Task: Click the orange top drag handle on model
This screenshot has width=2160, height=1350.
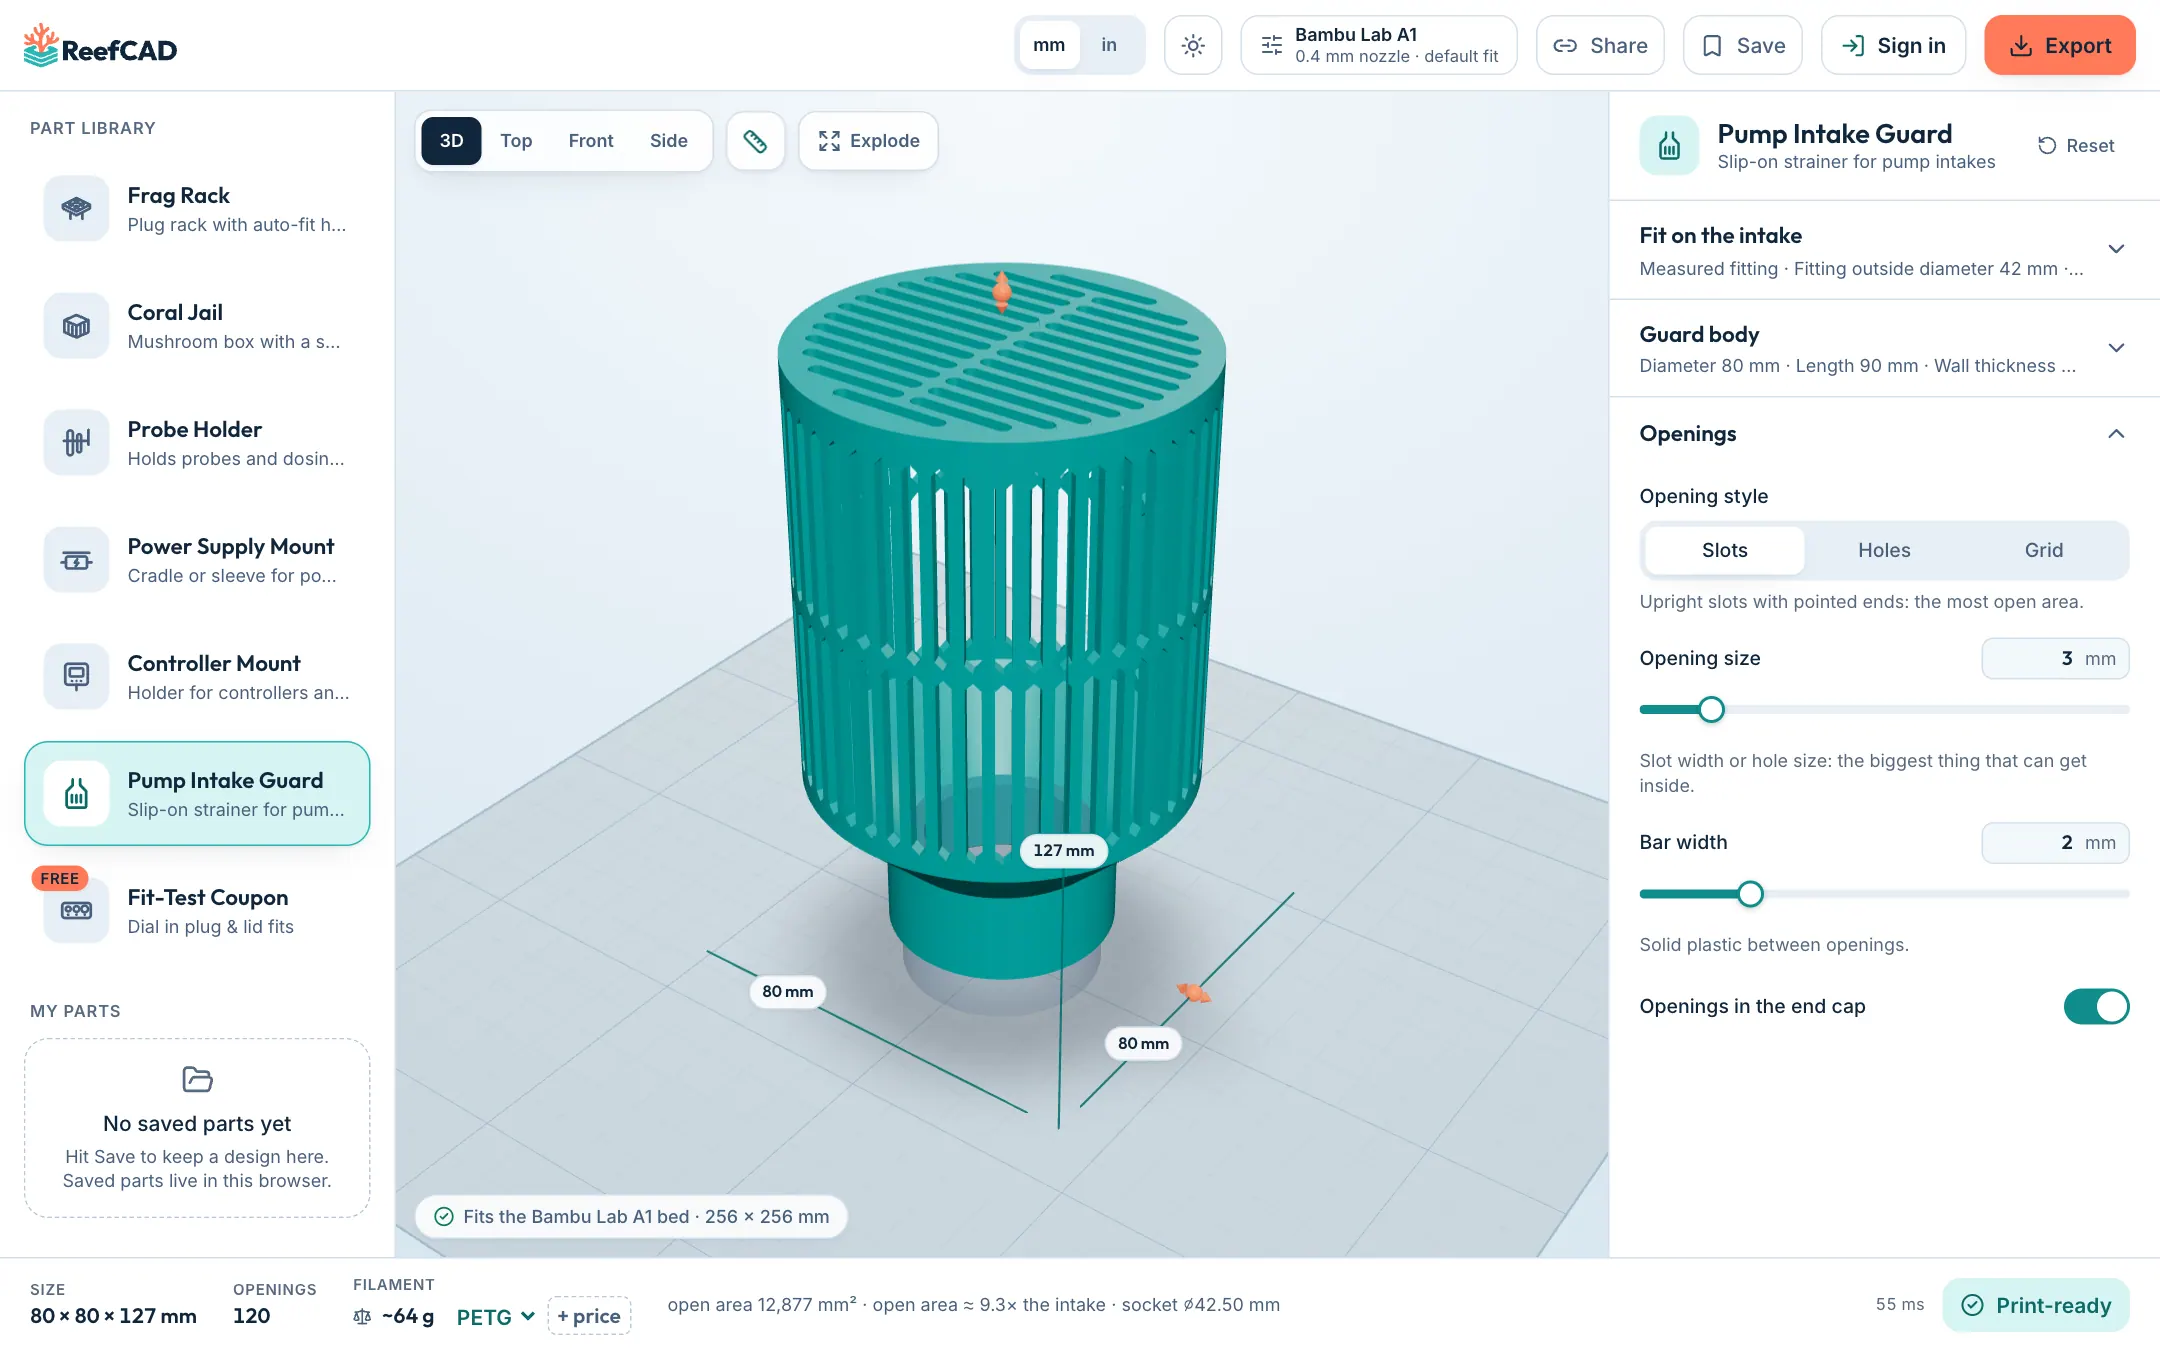Action: 1002,291
